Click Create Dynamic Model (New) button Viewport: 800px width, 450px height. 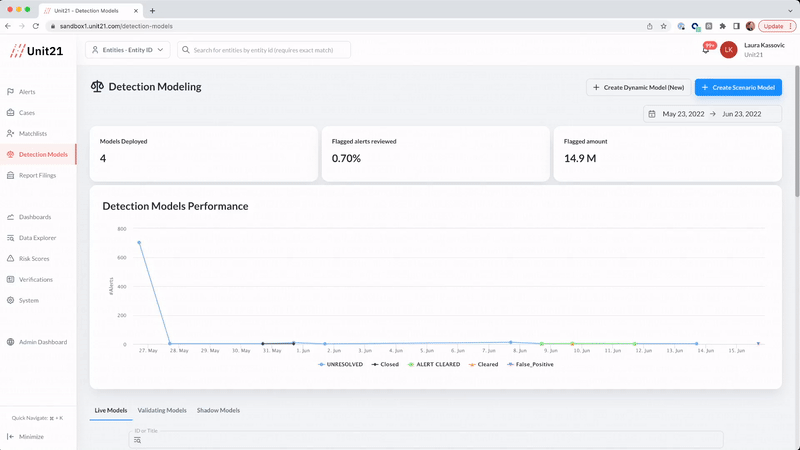click(x=638, y=87)
